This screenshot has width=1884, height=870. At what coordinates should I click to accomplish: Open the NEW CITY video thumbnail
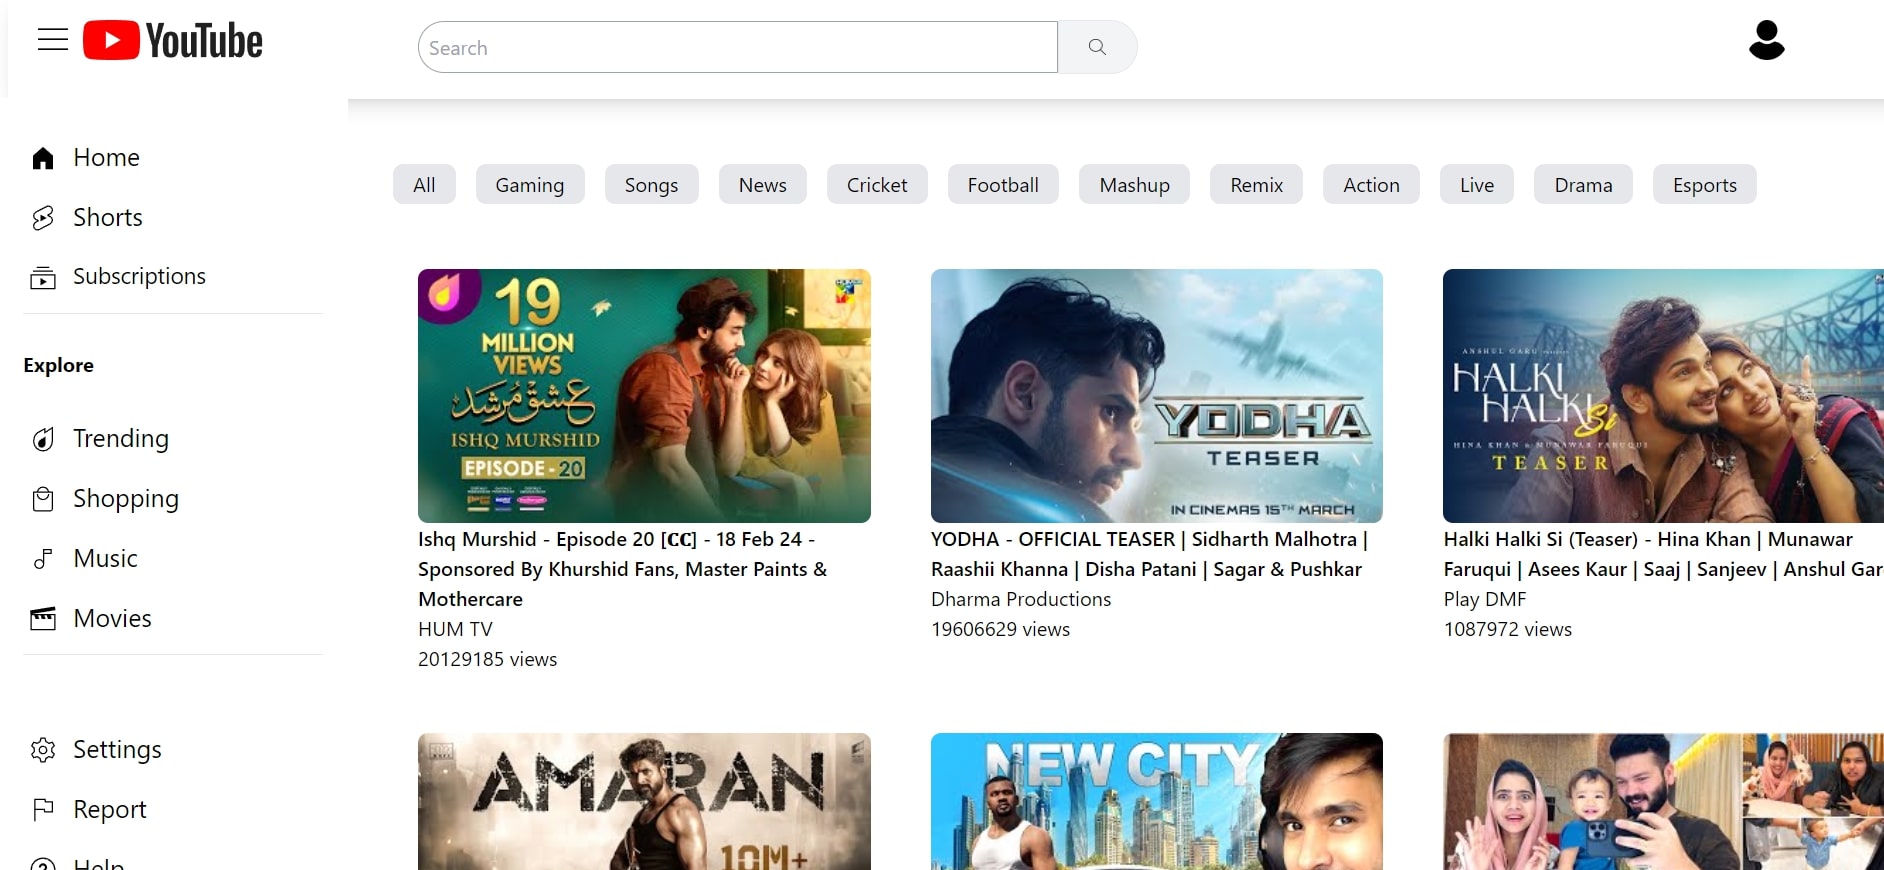pyautogui.click(x=1157, y=801)
